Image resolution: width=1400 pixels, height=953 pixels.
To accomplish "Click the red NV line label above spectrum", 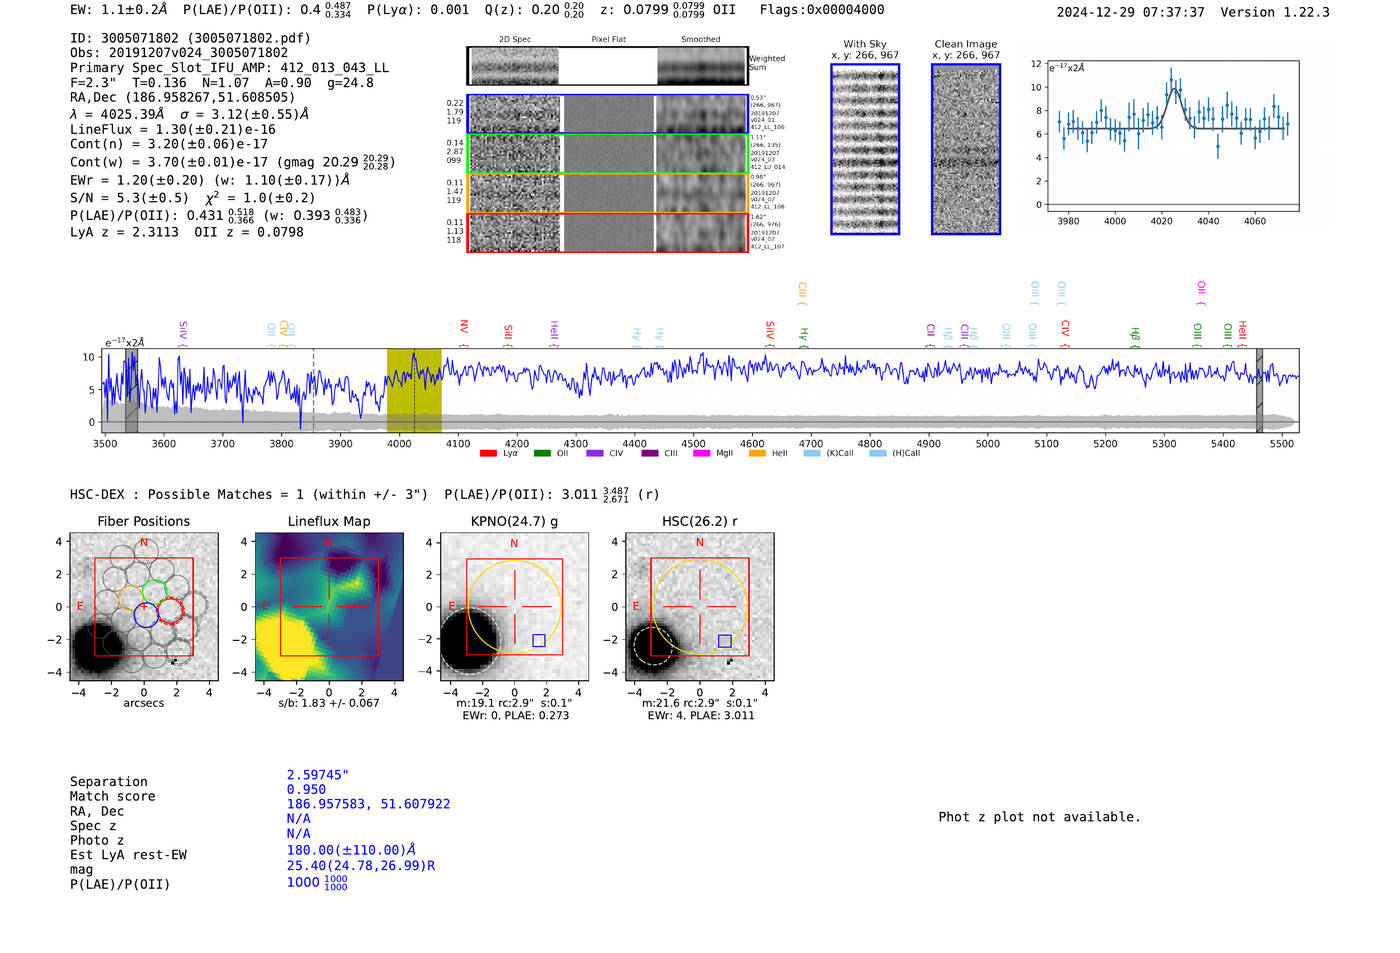I will tap(464, 328).
